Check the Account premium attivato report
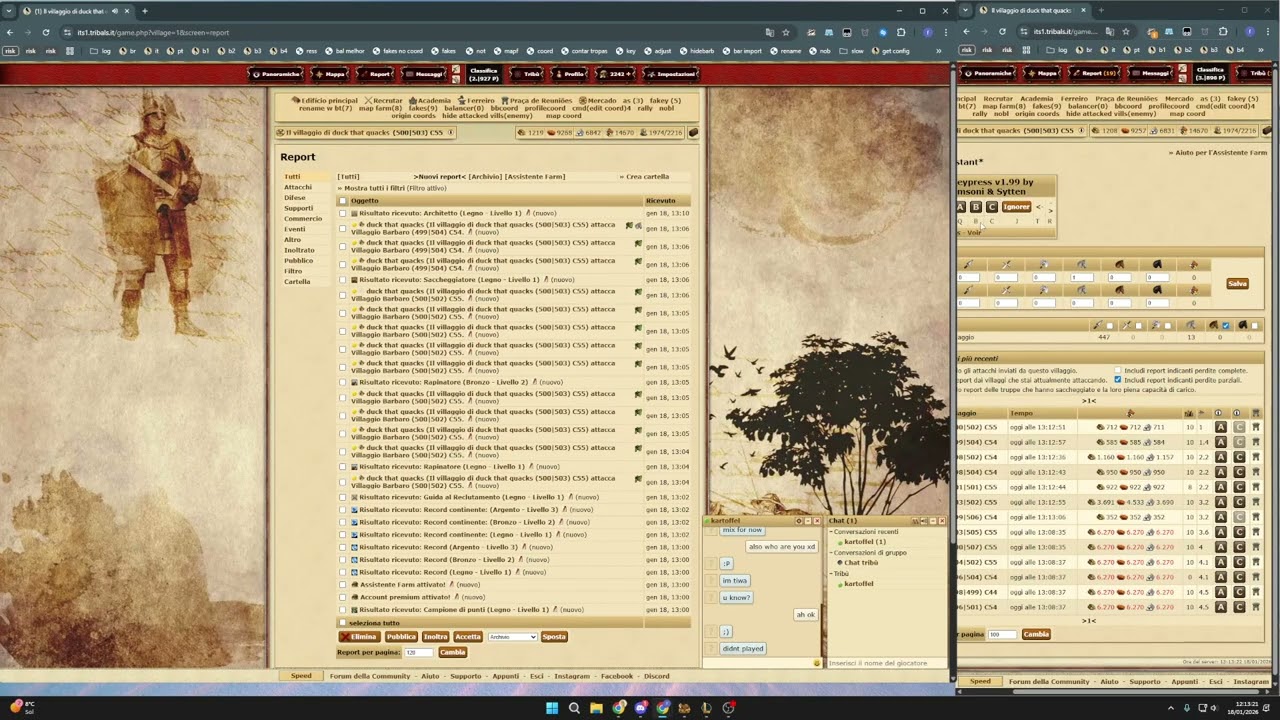 click(x=343, y=597)
